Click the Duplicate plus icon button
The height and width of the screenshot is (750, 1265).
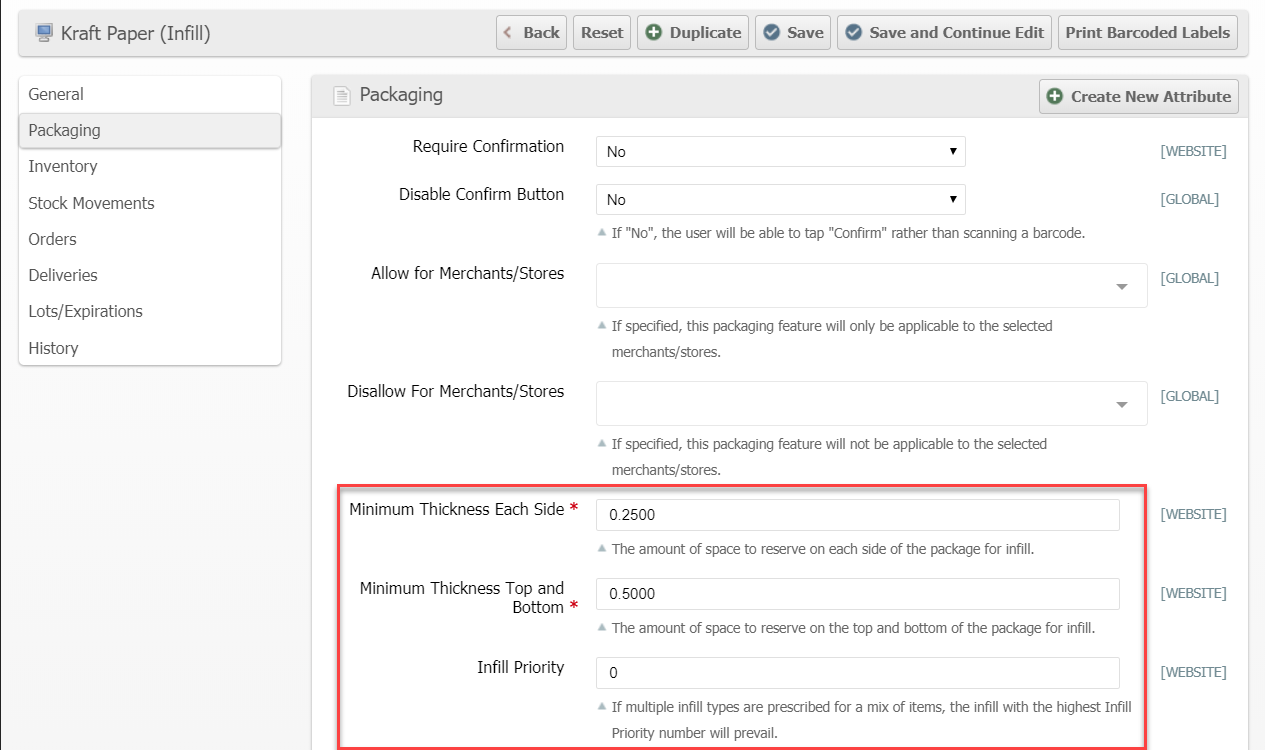[x=694, y=32]
